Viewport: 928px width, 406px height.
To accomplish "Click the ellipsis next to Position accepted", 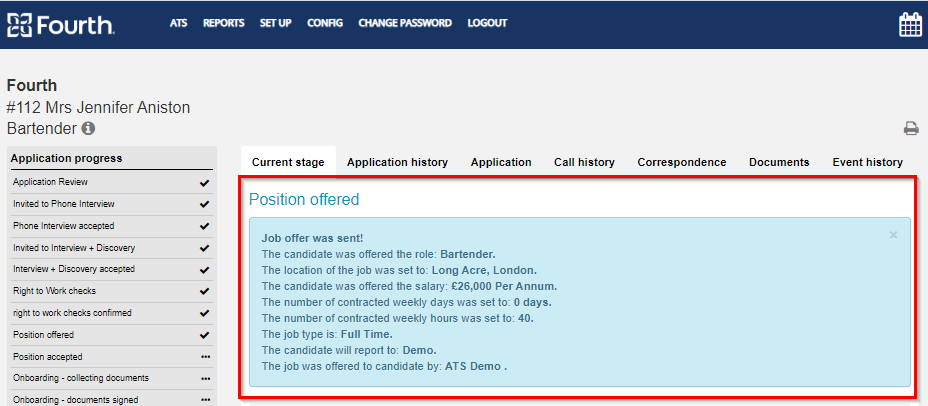I will coord(205,357).
